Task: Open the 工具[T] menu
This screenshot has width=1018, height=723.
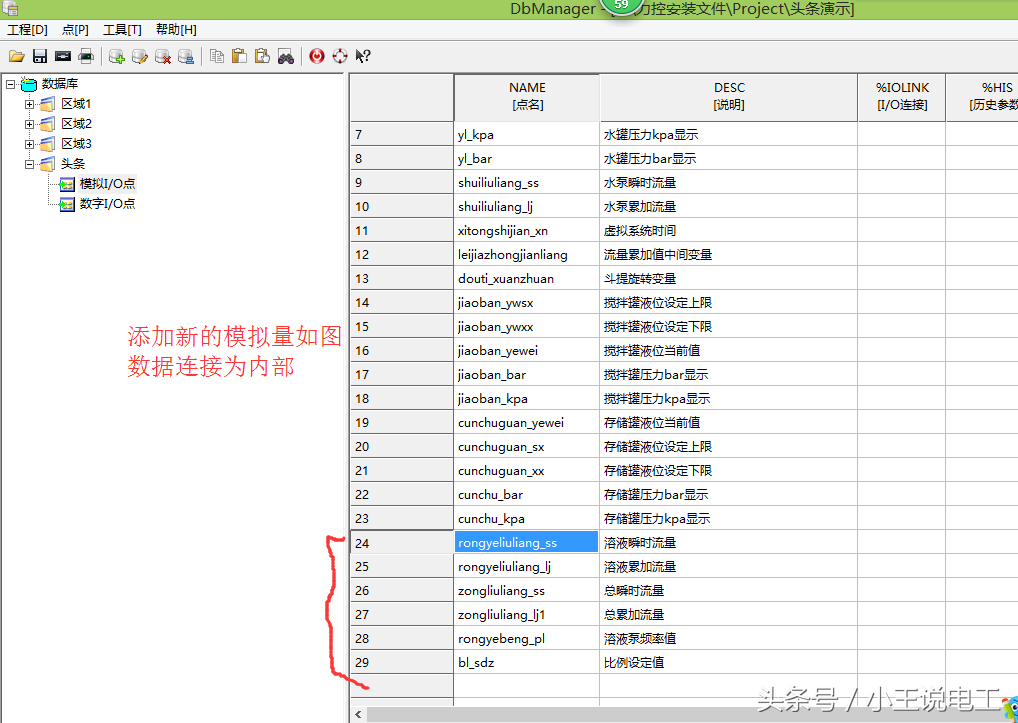Action: pyautogui.click(x=122, y=29)
